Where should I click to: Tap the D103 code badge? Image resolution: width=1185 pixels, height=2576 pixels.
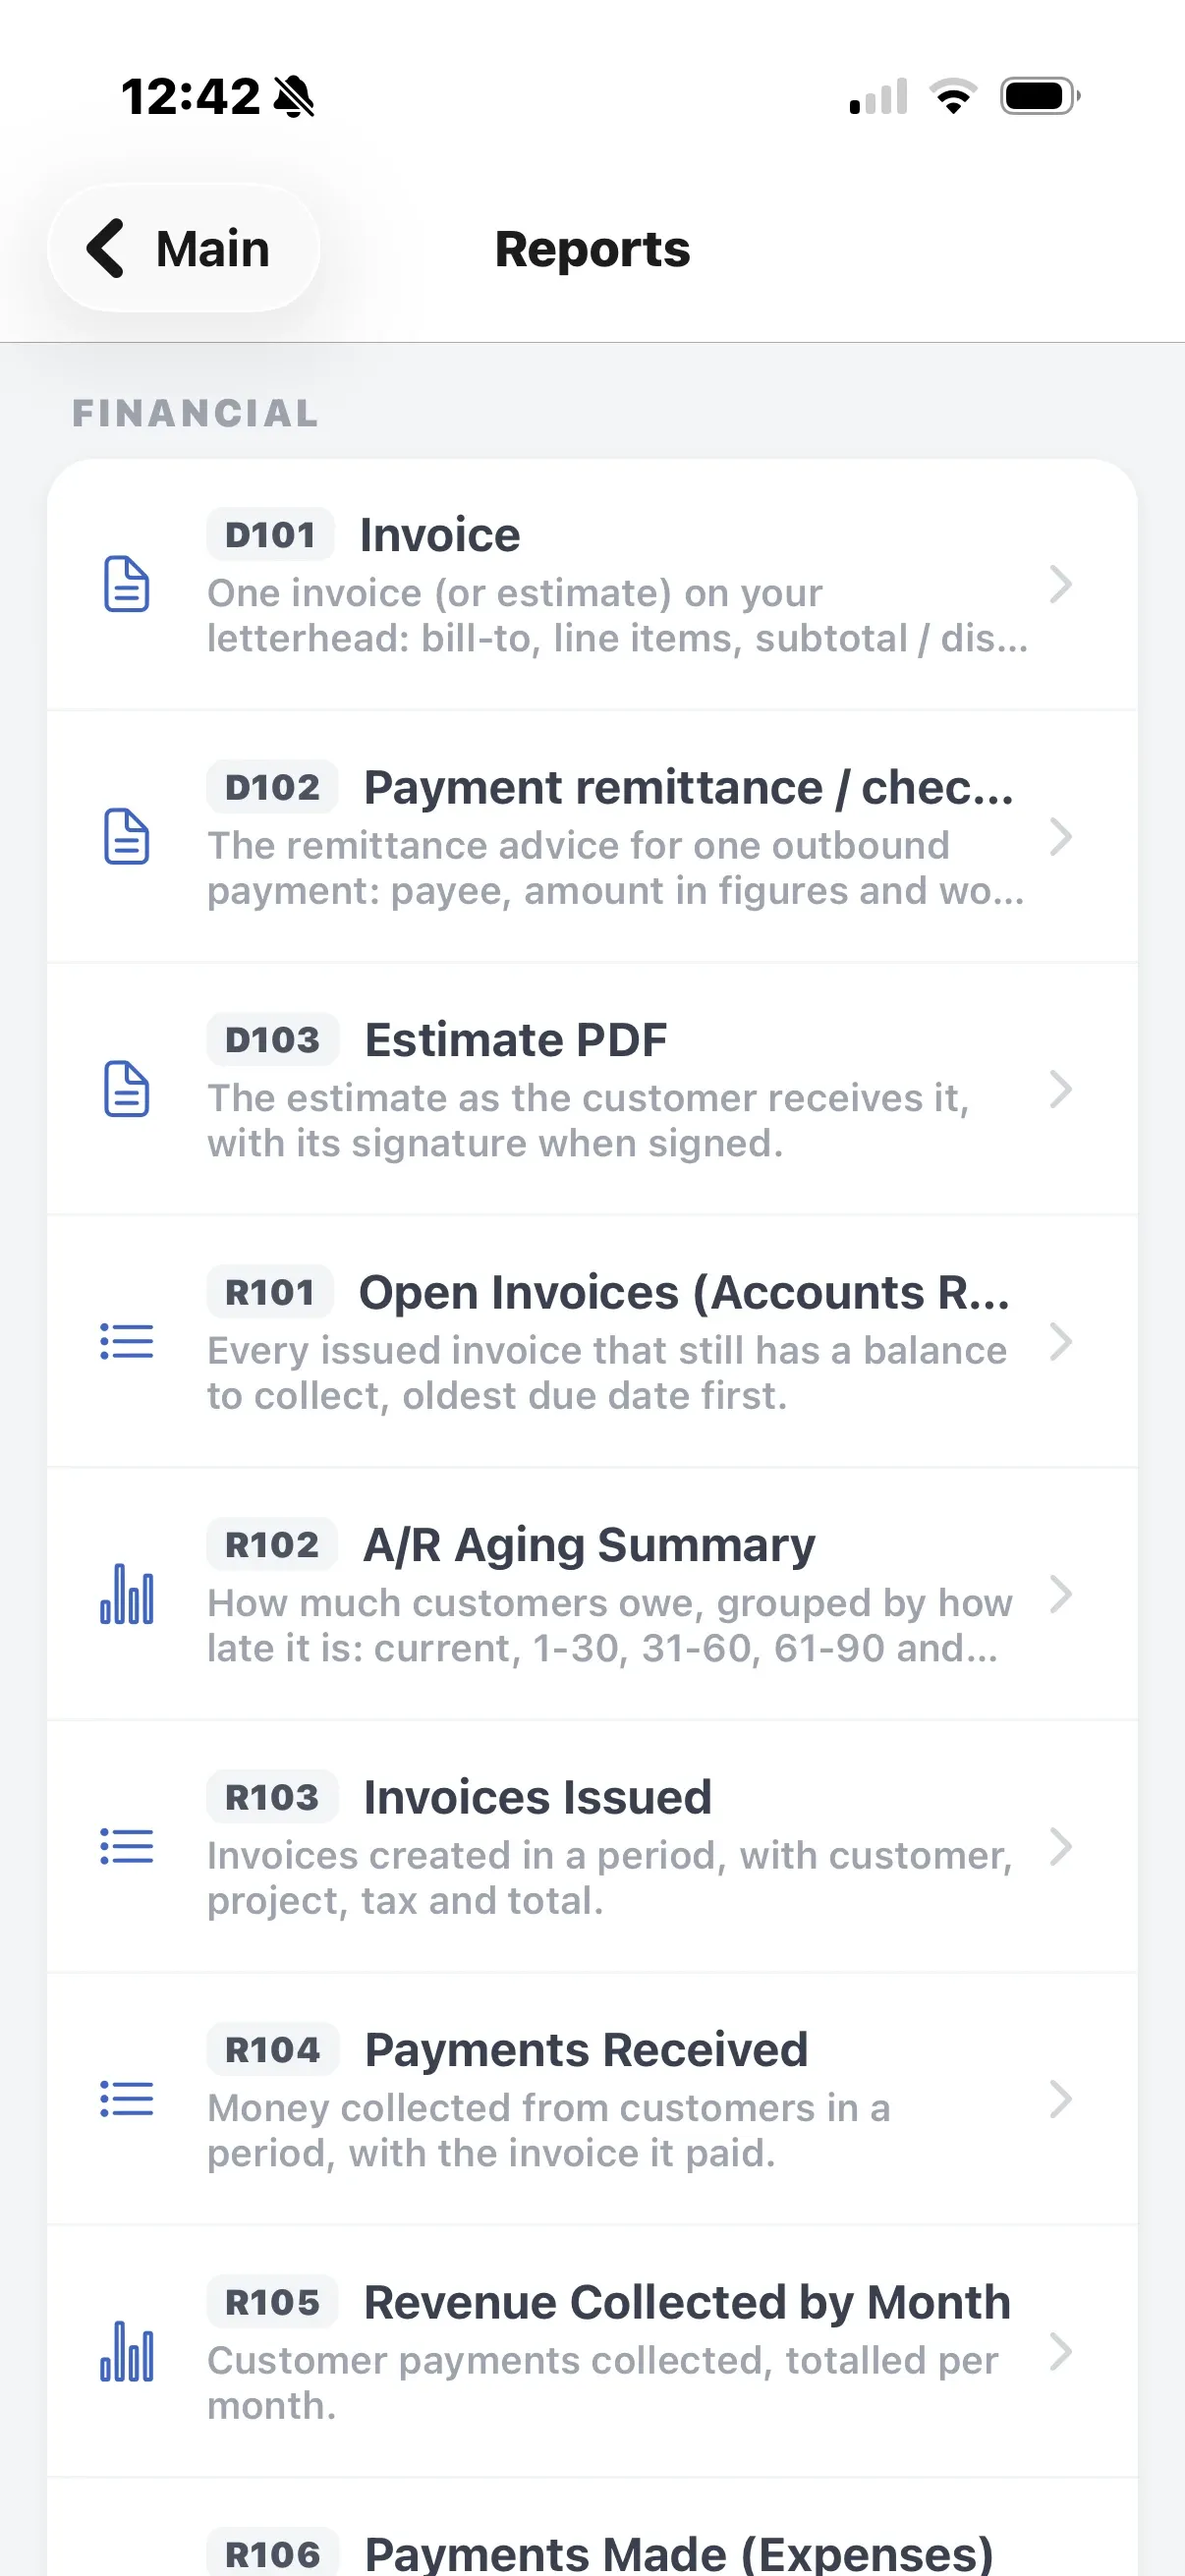(273, 1040)
